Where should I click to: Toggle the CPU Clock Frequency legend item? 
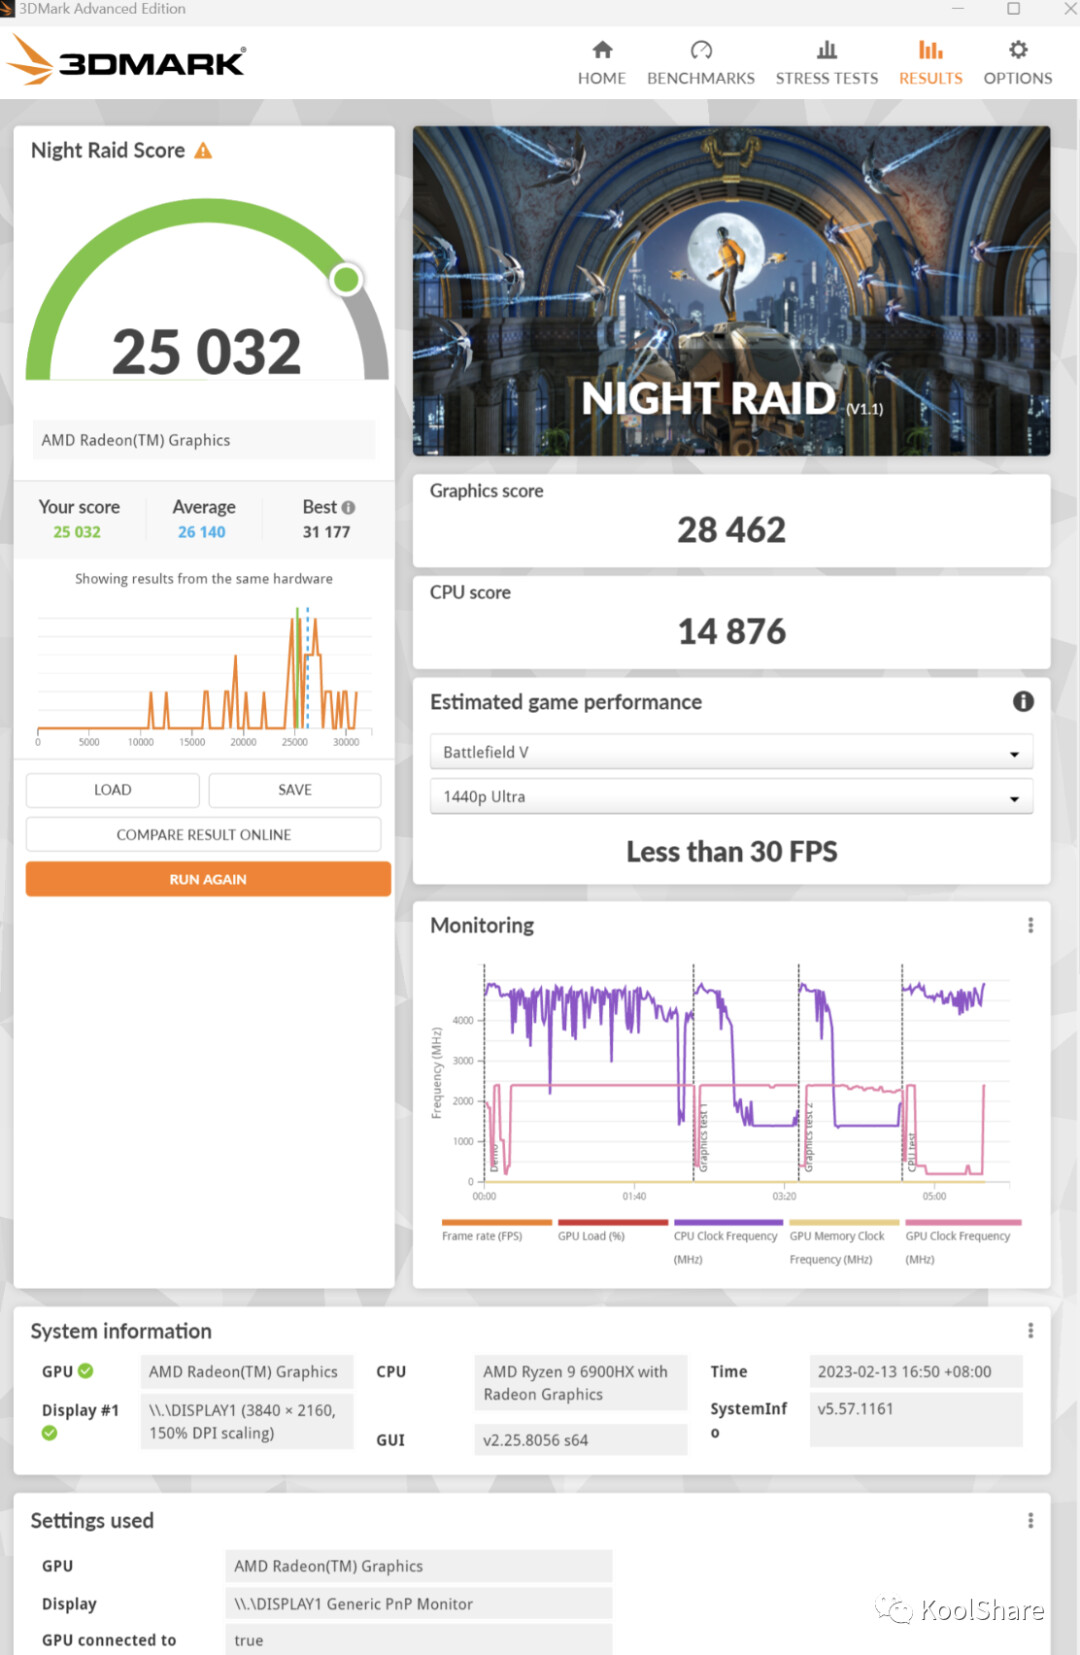[728, 1243]
